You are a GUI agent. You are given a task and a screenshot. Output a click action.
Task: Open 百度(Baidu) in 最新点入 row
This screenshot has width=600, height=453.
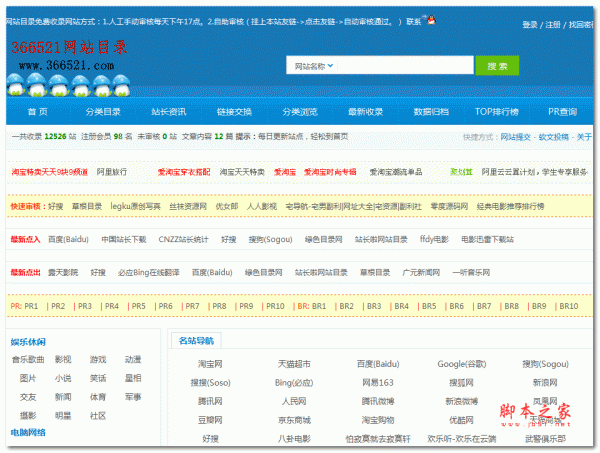[68, 240]
